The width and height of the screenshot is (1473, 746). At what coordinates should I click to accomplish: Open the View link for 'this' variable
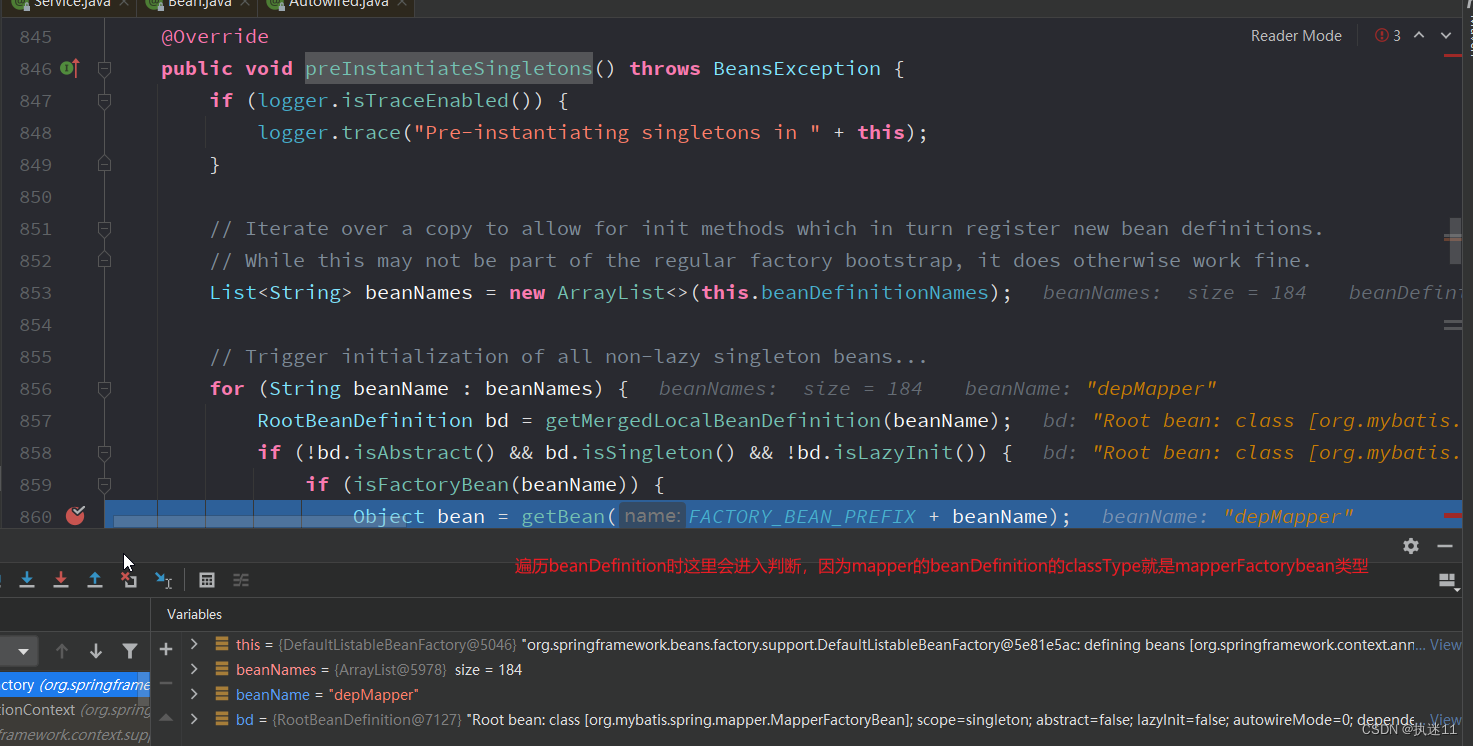click(x=1446, y=645)
